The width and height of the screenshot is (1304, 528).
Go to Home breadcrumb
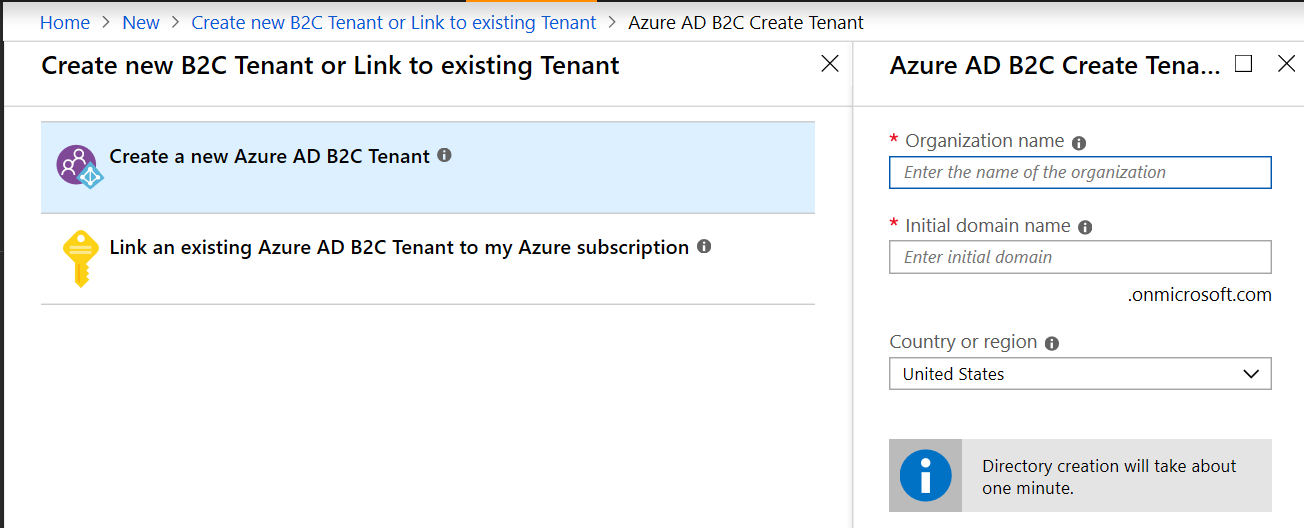[65, 22]
